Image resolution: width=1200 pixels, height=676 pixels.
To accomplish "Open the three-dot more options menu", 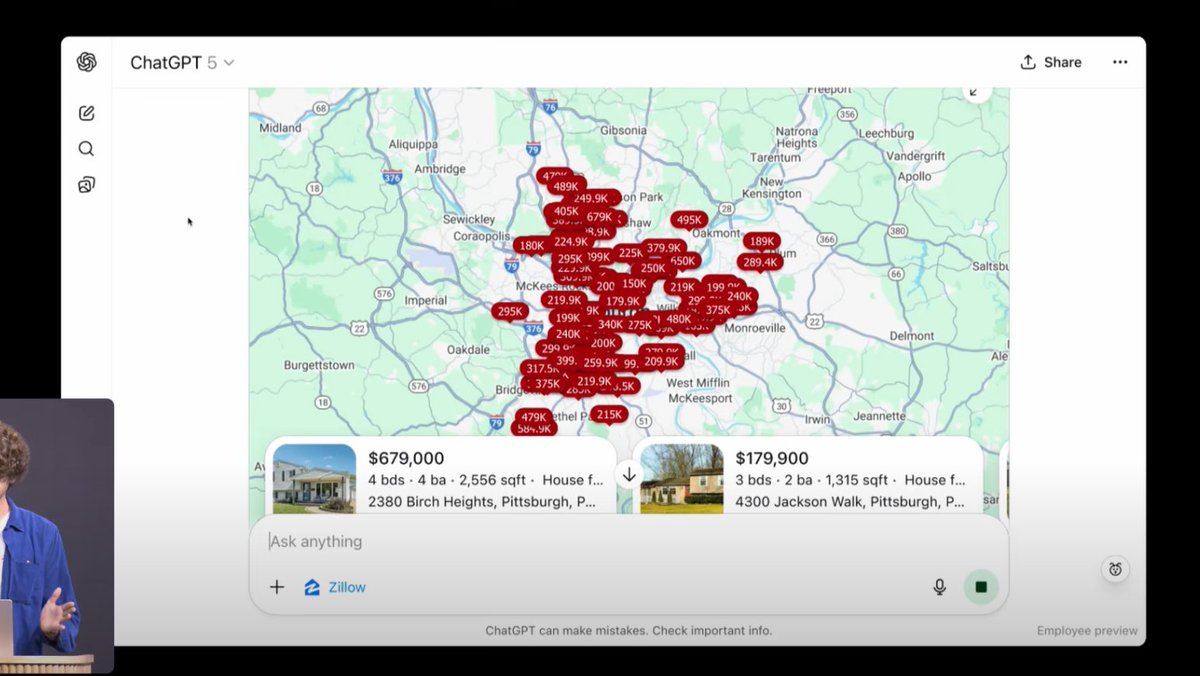I will pos(1120,62).
